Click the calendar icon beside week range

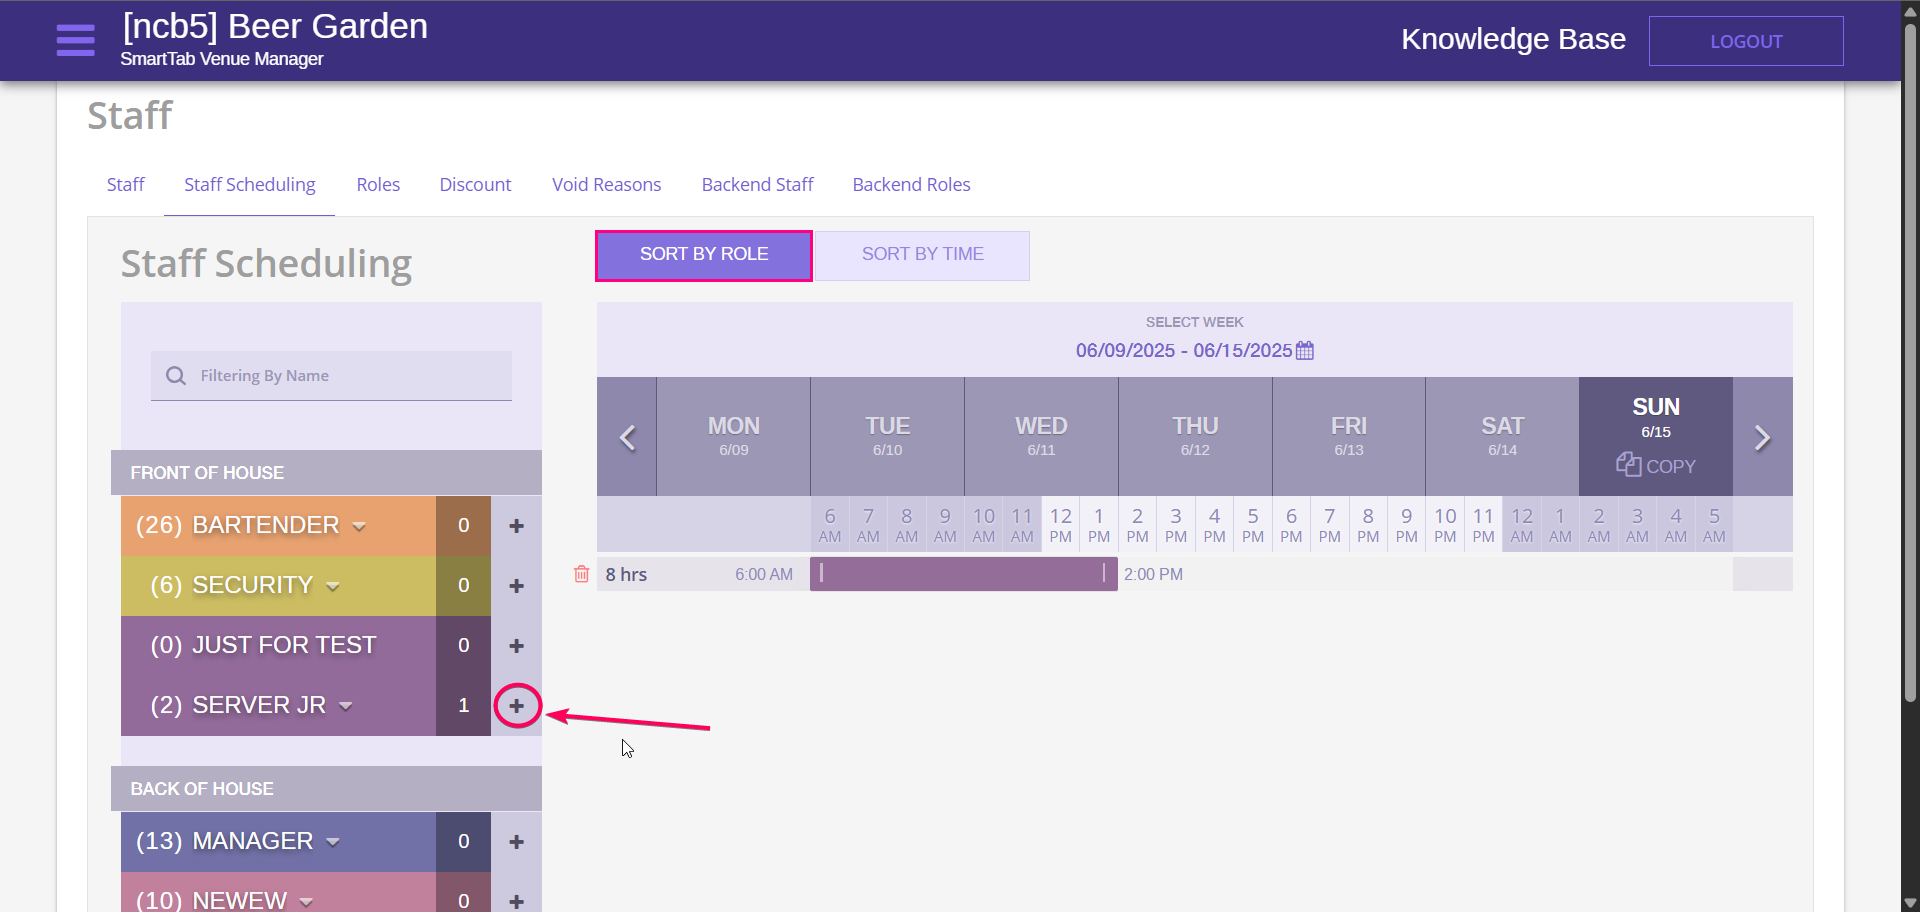(1305, 351)
